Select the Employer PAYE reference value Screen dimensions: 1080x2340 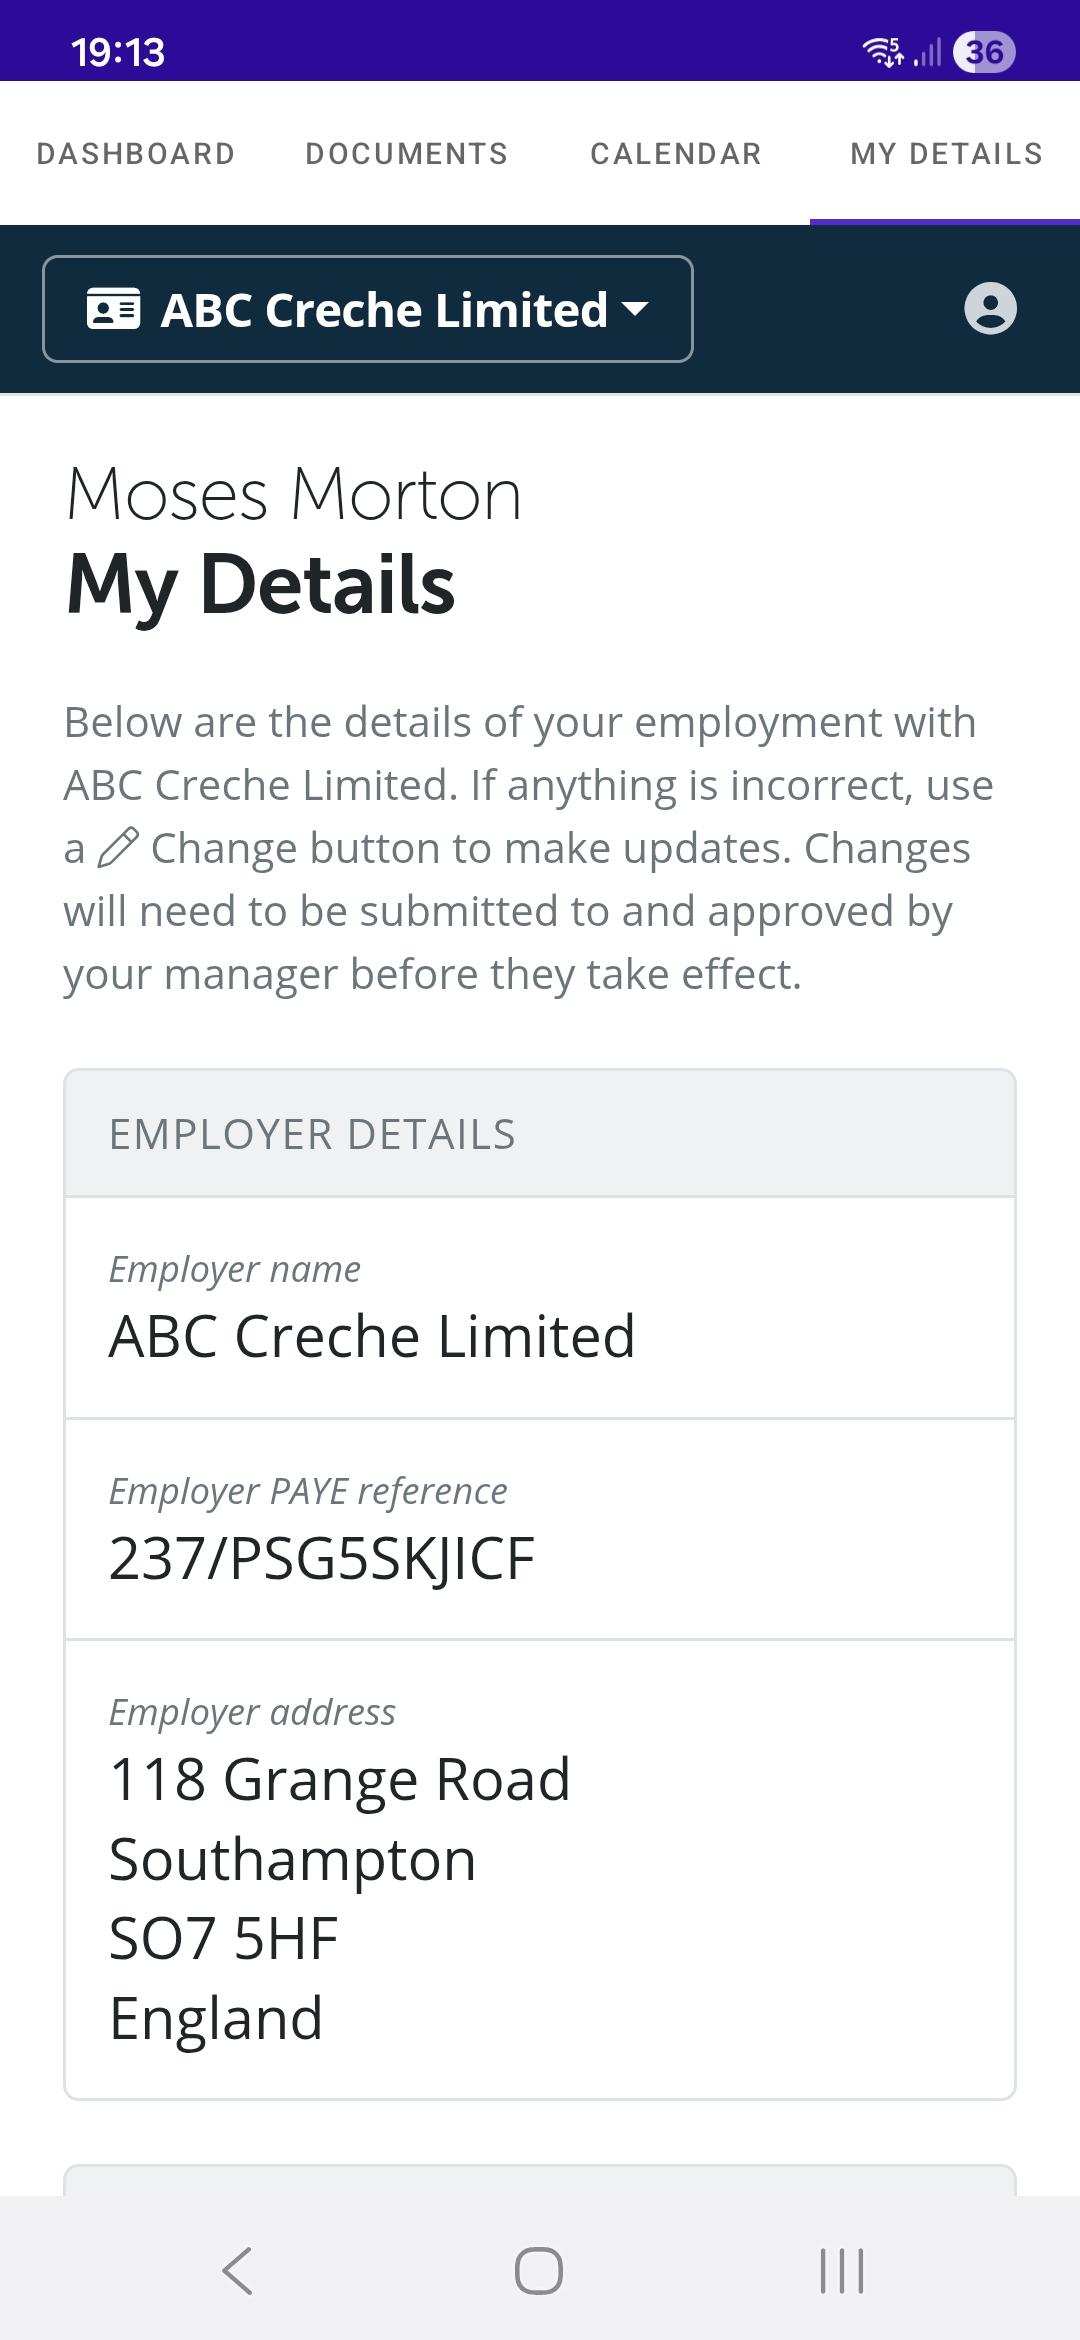(322, 1558)
